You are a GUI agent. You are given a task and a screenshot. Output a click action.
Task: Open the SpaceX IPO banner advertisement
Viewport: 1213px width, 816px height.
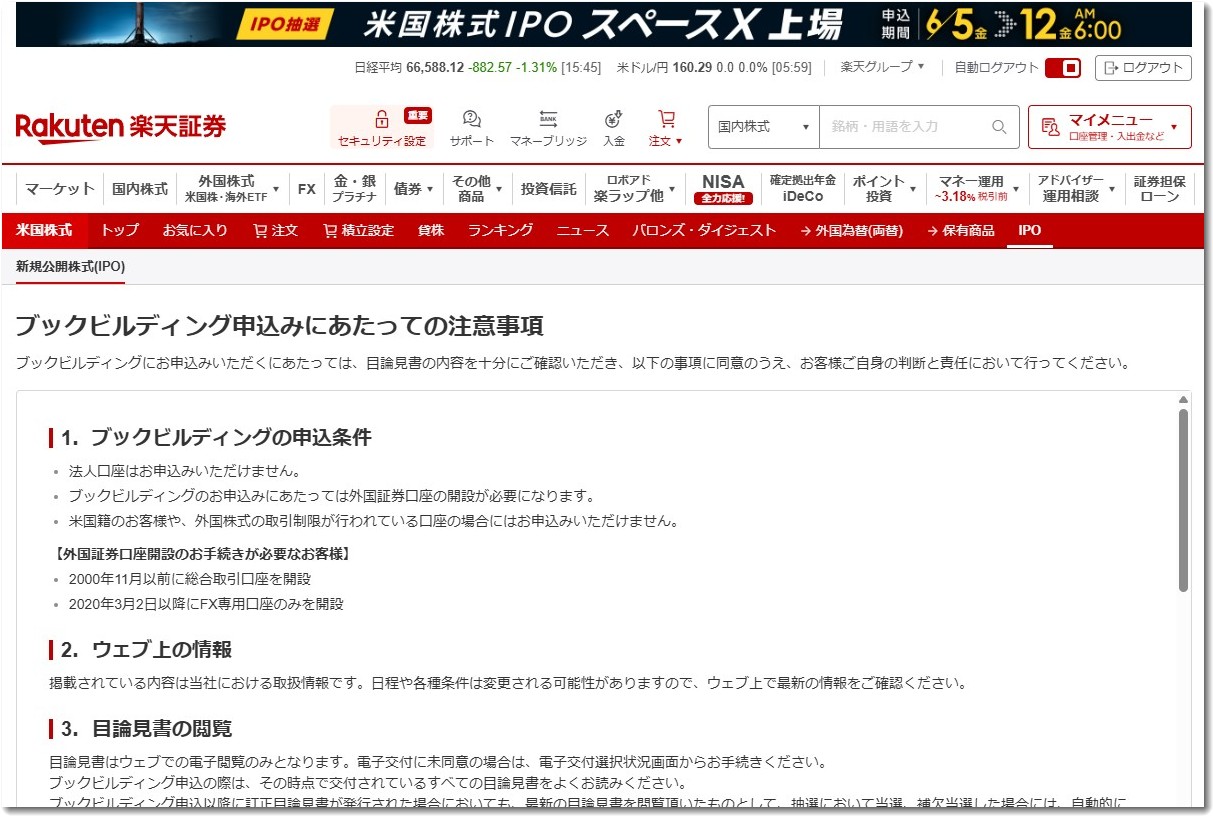(x=603, y=25)
